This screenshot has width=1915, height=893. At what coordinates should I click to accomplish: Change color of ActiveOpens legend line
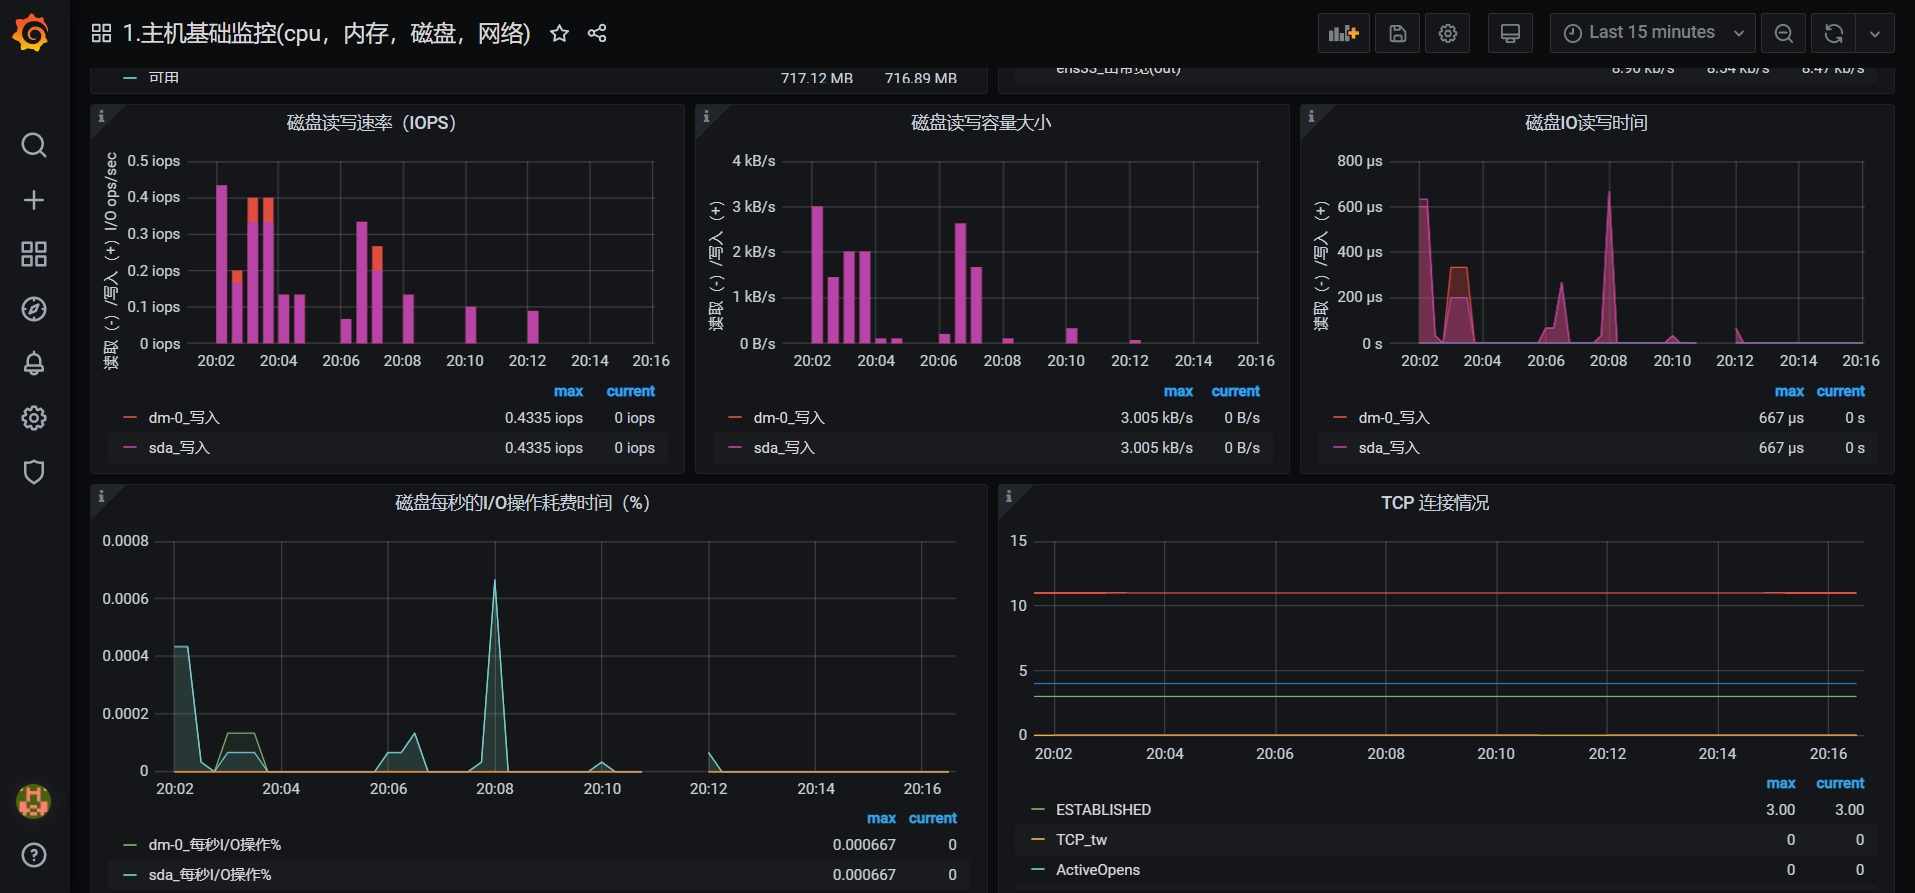click(1037, 870)
